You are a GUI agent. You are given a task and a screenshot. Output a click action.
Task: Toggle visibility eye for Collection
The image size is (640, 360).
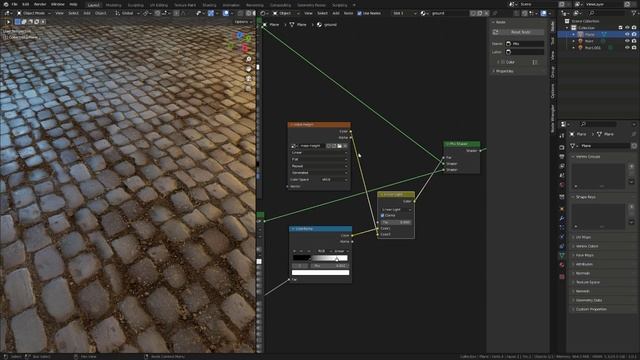[627, 28]
